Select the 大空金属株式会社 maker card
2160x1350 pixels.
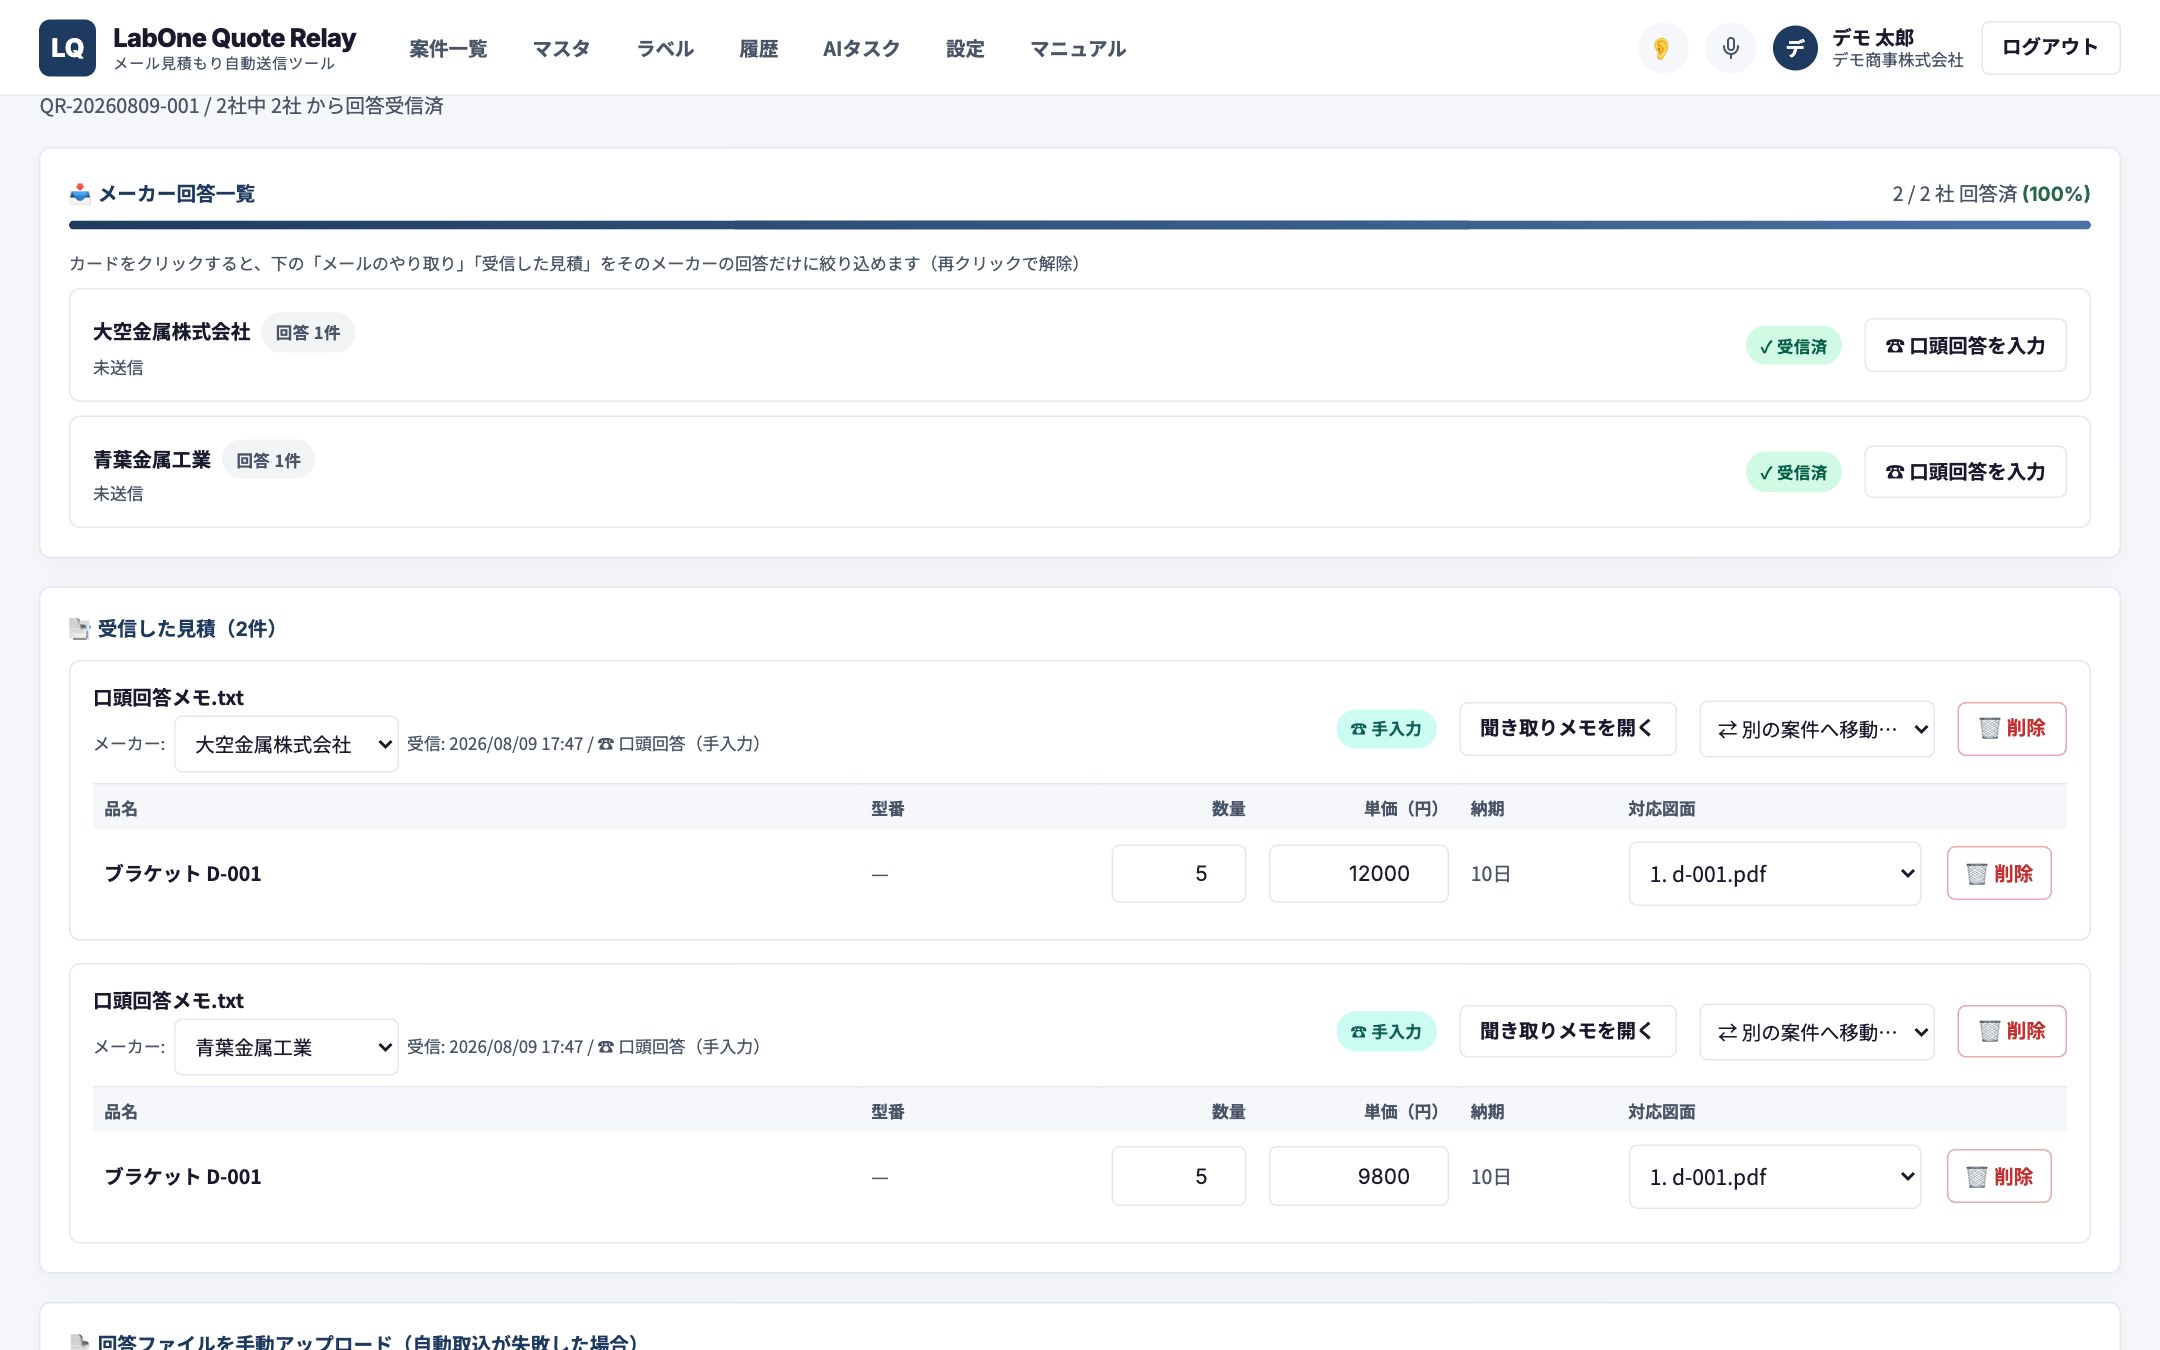1079,345
